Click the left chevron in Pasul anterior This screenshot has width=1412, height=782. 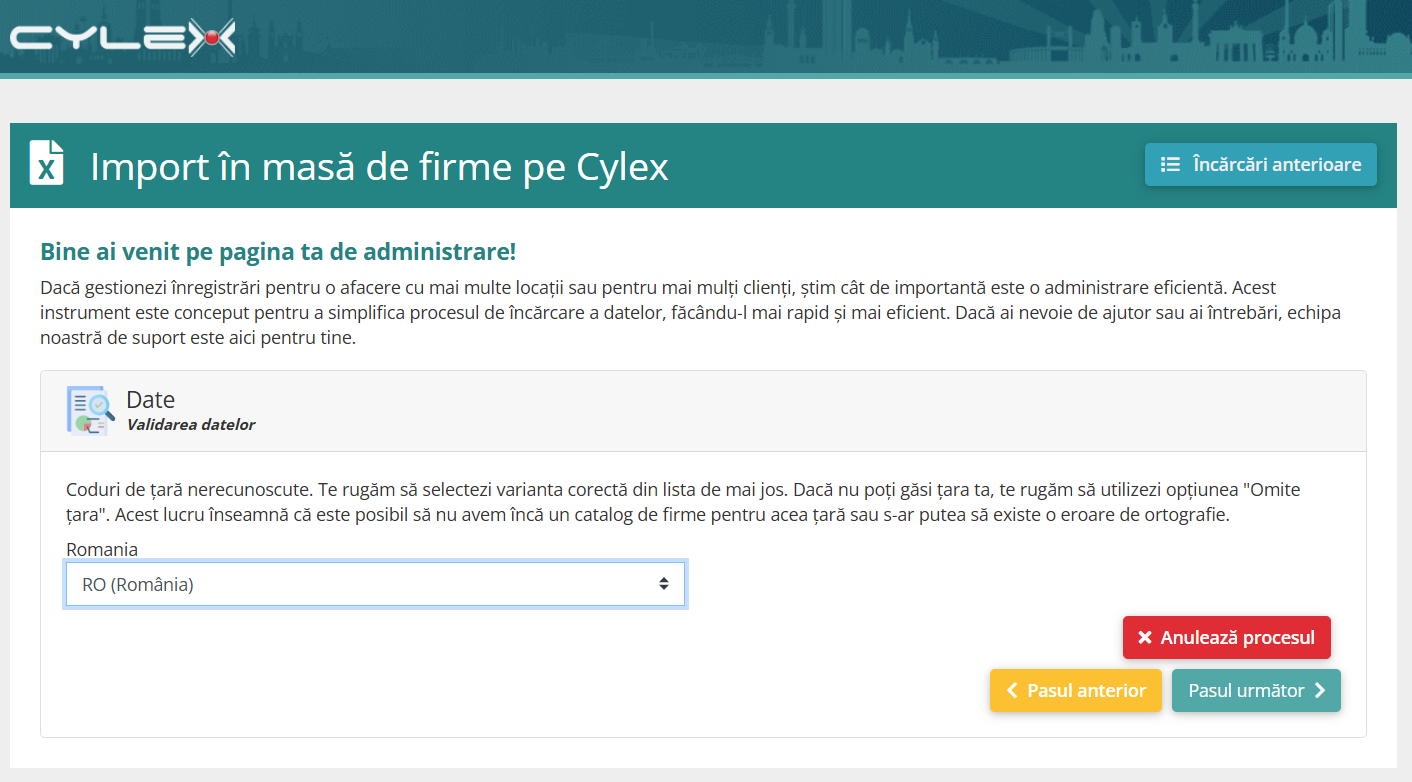pos(1012,691)
